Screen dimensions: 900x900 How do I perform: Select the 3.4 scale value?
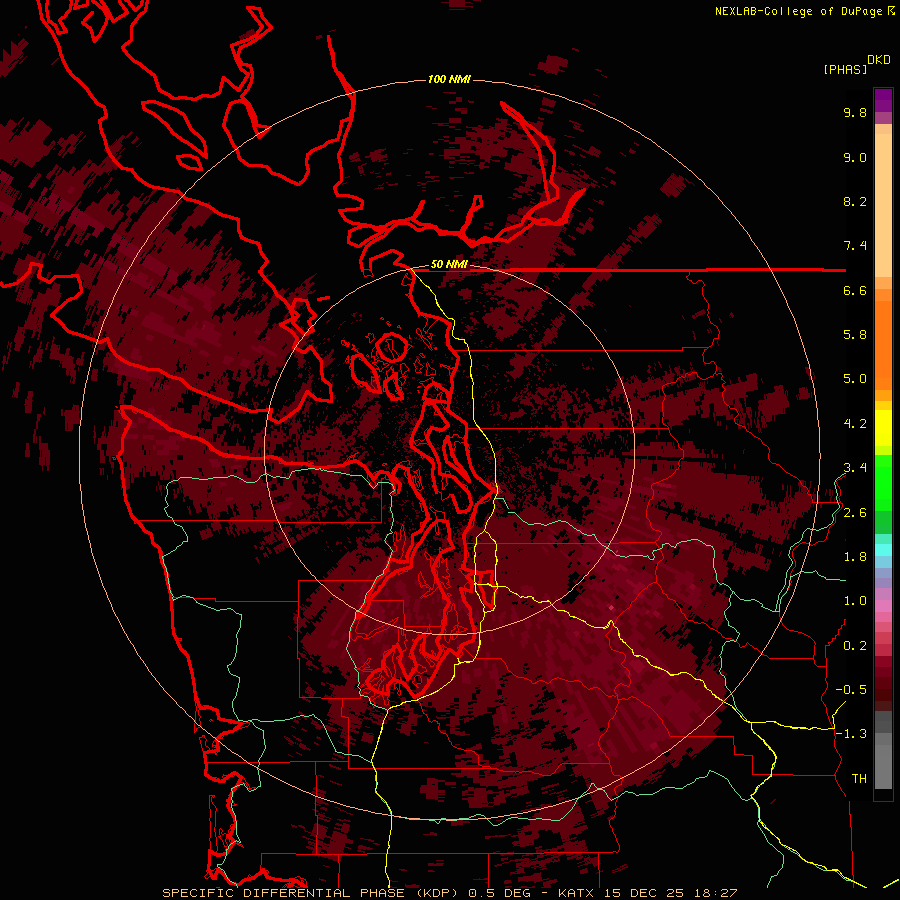(x=855, y=468)
